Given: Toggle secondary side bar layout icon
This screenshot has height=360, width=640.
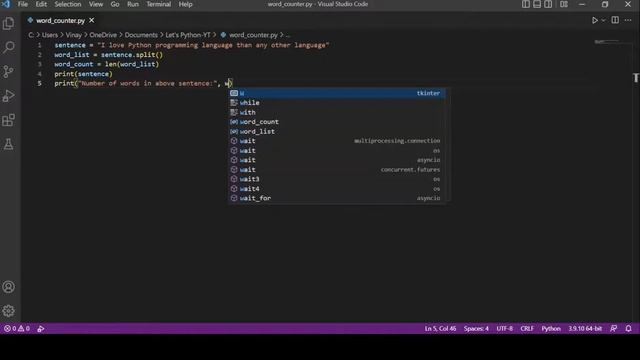Looking at the screenshot, I should tap(548, 4).
